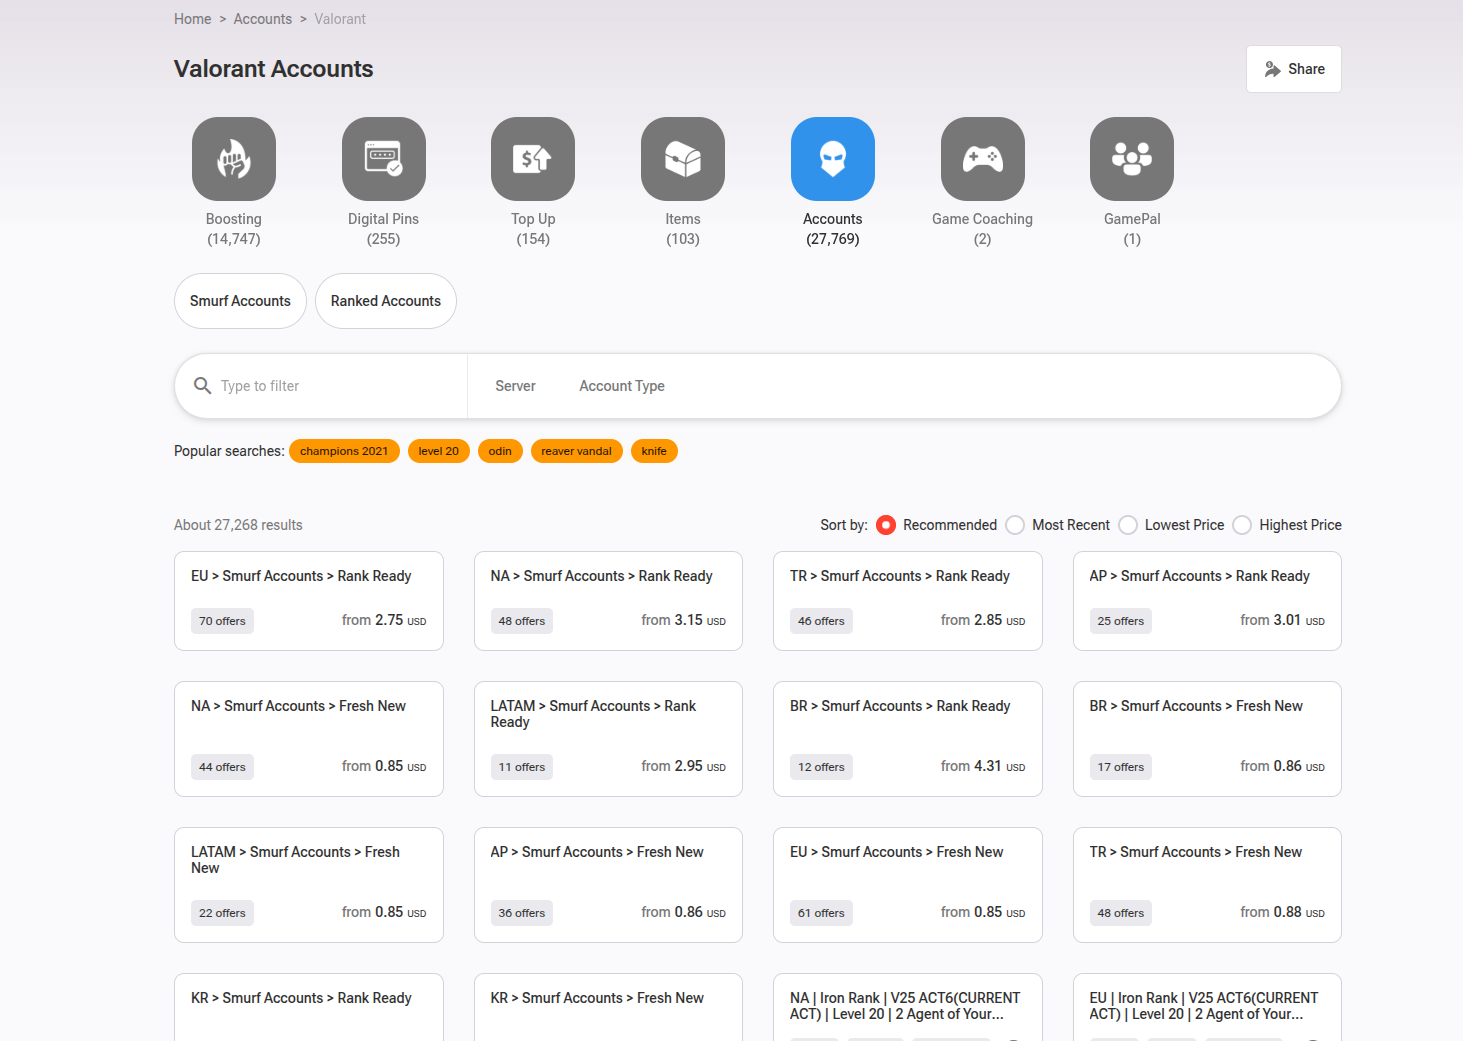The height and width of the screenshot is (1041, 1463).
Task: Open the Account Type dropdown
Action: (621, 385)
